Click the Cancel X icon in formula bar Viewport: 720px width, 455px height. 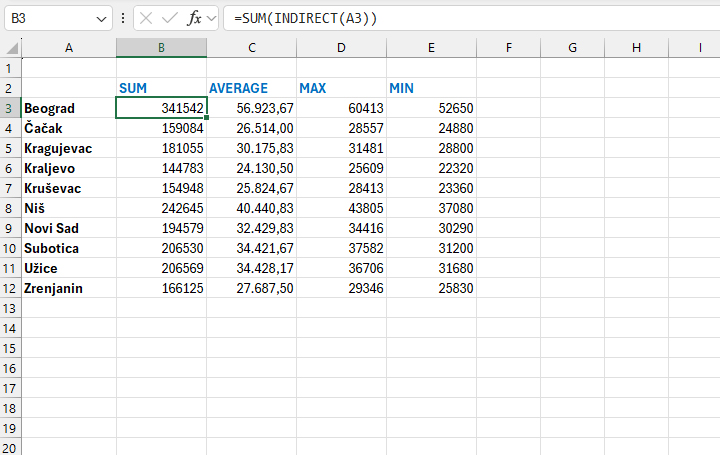pos(146,18)
